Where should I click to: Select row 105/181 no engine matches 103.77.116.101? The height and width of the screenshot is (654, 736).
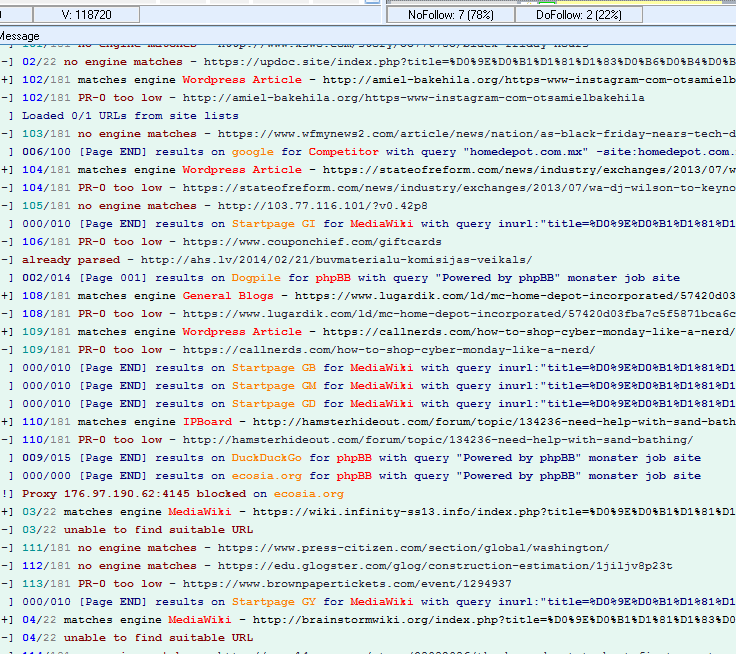(x=368, y=206)
